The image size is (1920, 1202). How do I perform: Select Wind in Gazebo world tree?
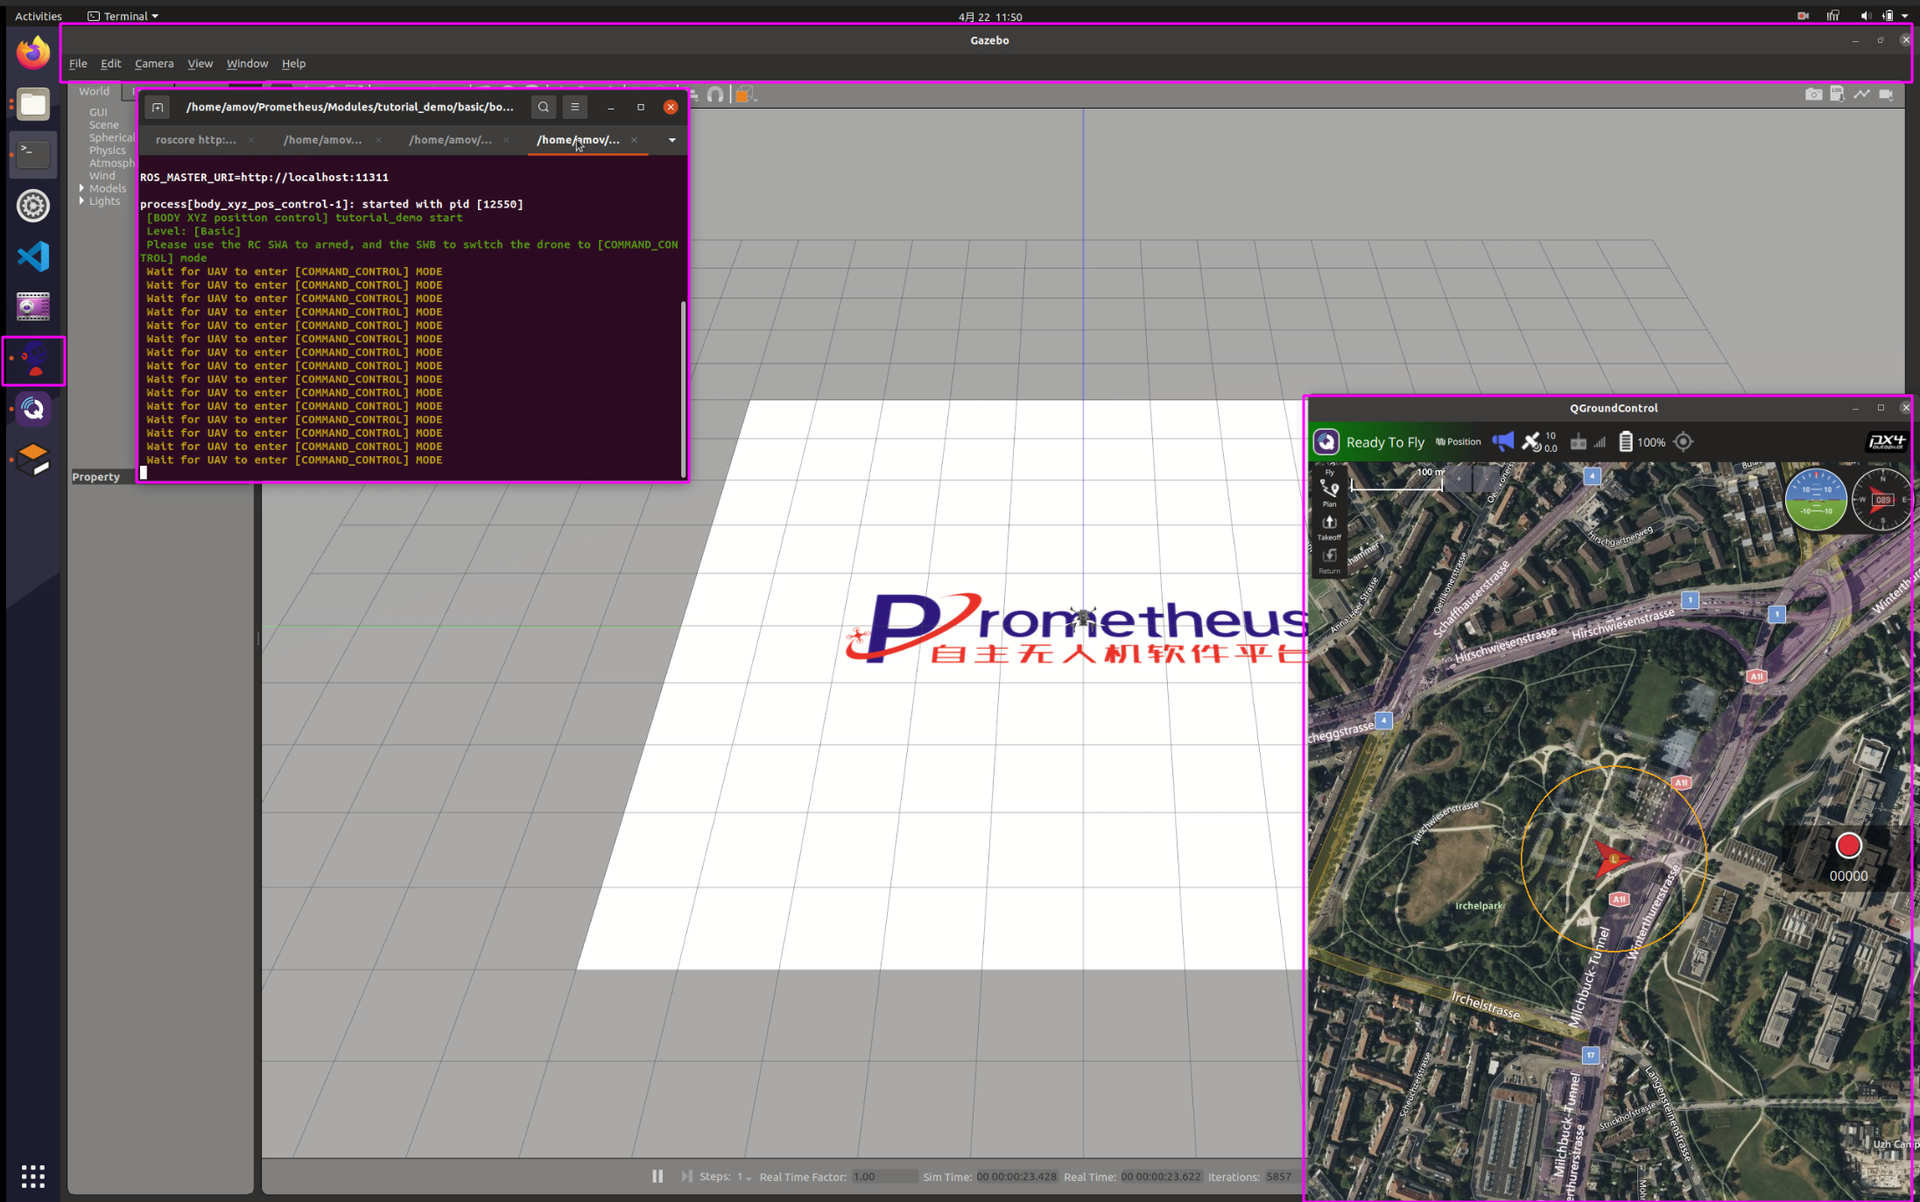click(102, 175)
